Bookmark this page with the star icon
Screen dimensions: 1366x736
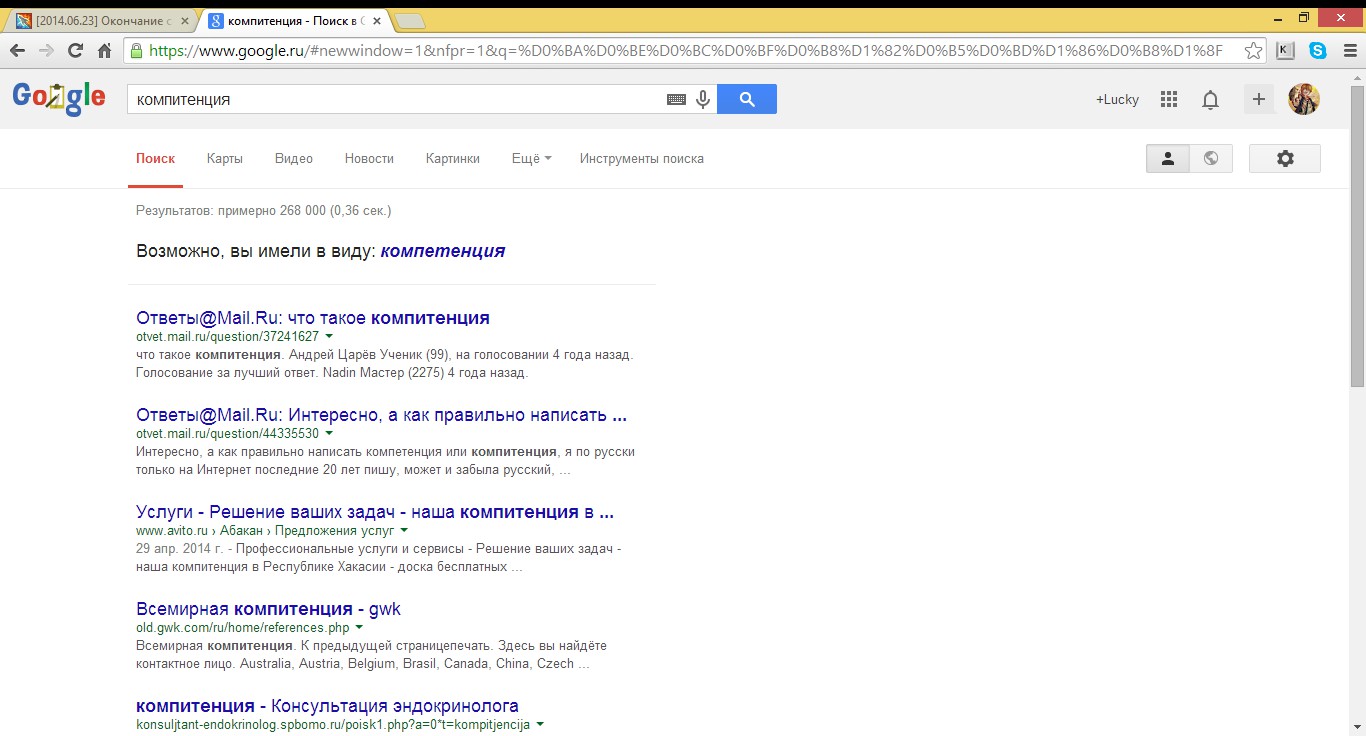coord(1253,50)
